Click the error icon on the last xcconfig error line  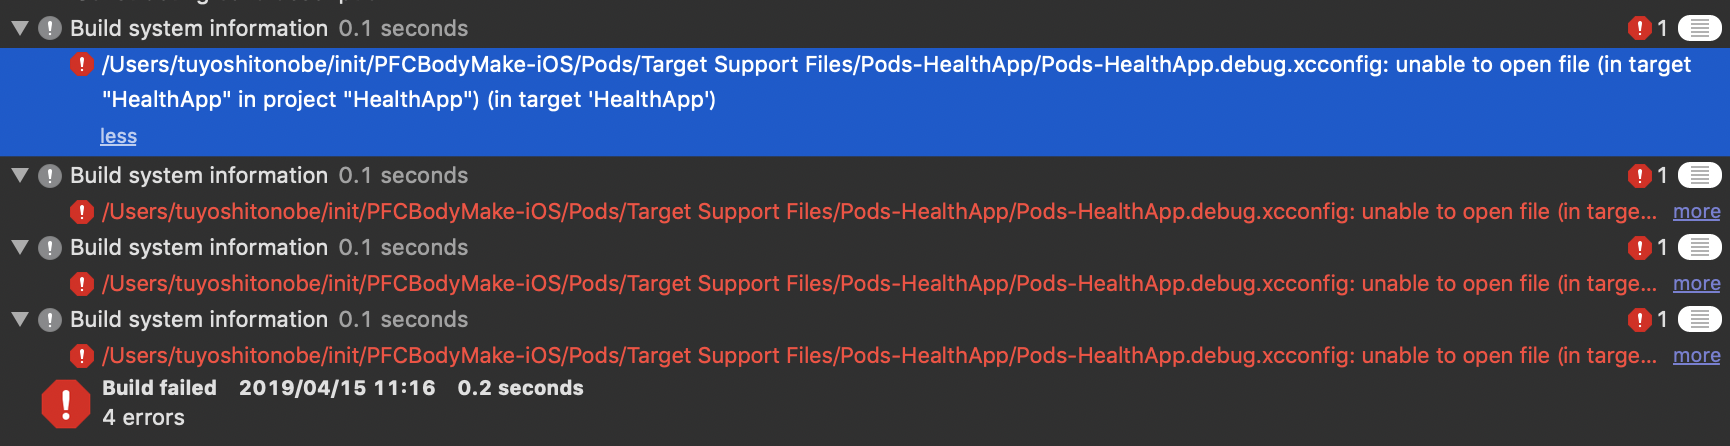(x=81, y=356)
